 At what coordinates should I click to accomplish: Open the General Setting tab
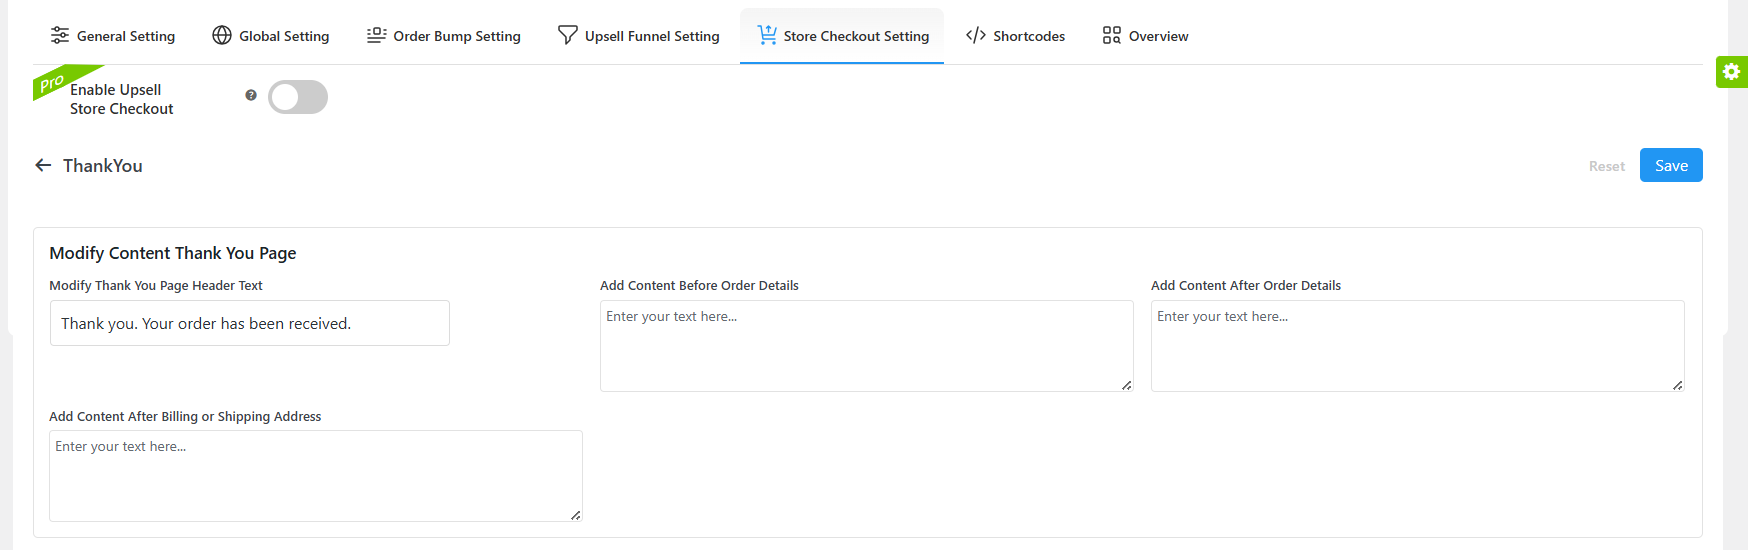tap(113, 36)
